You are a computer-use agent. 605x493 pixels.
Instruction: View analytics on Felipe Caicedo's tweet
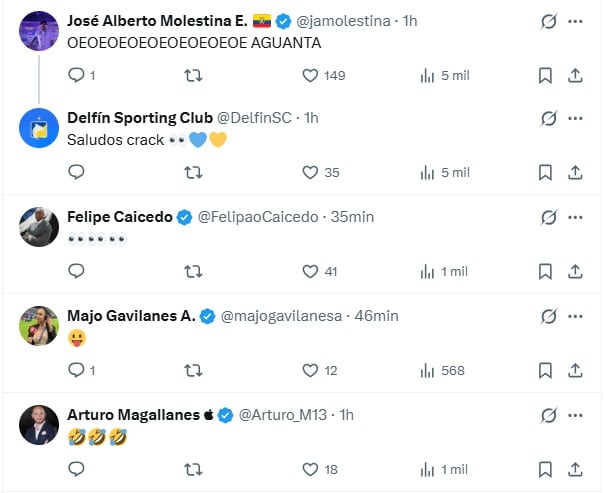[x=428, y=271]
